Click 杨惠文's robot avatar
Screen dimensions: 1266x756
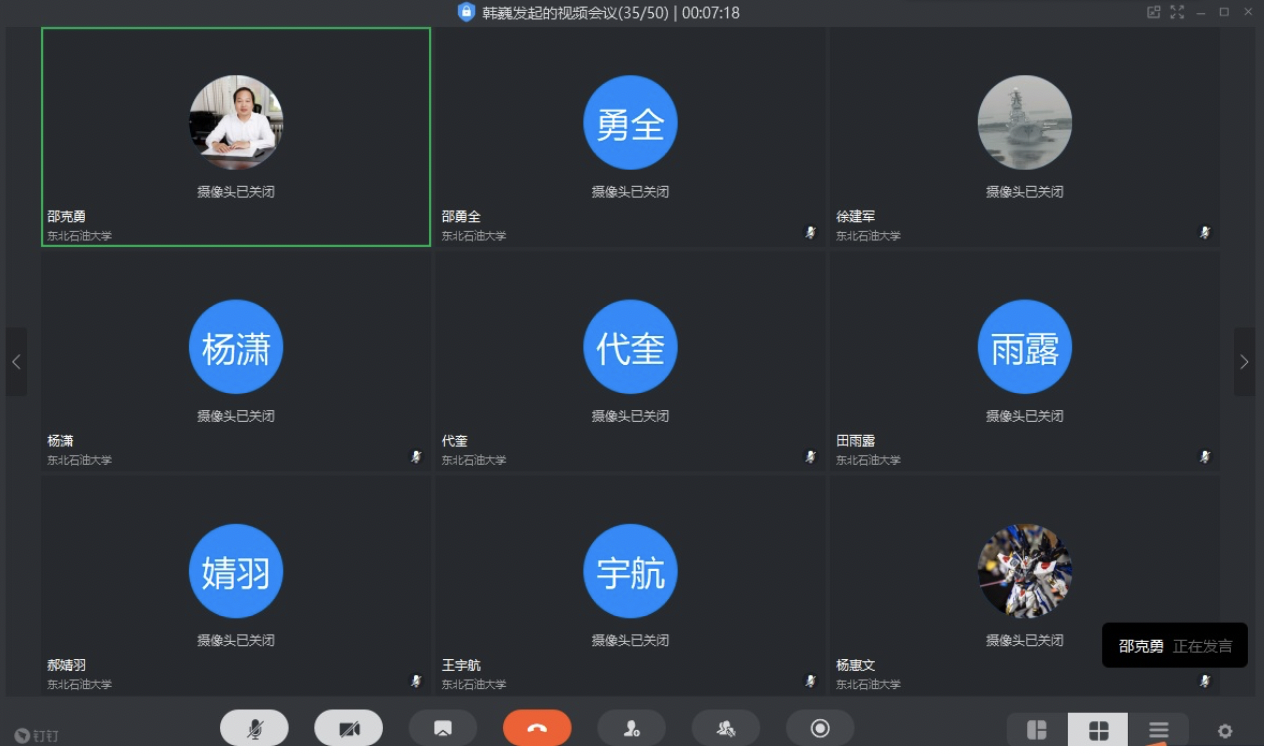tap(1024, 571)
